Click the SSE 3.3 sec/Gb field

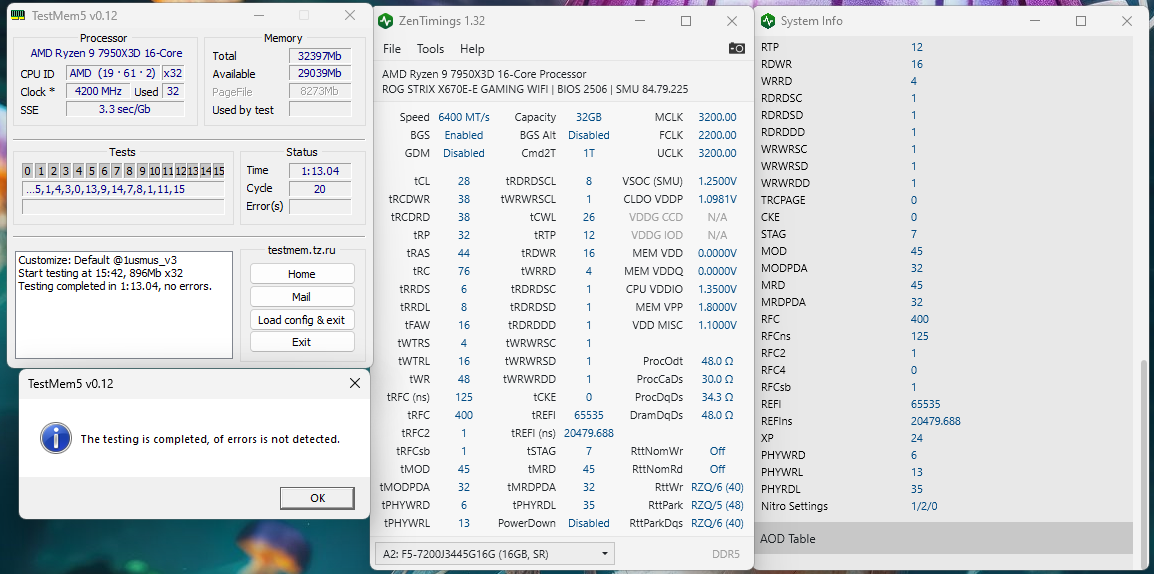(x=125, y=109)
